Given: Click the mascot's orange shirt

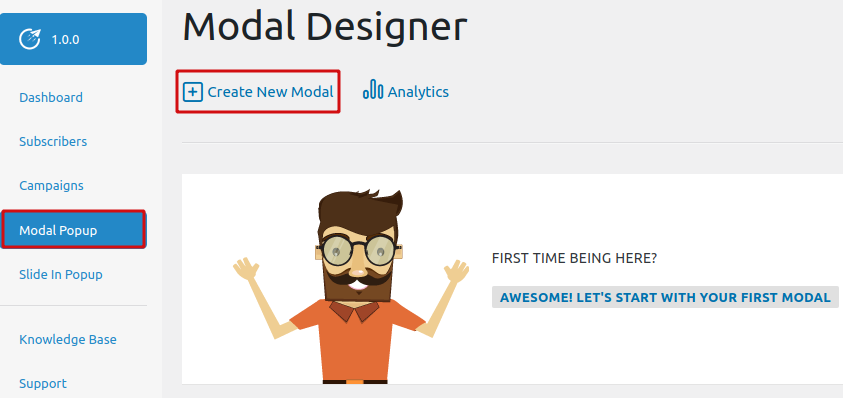Looking at the screenshot, I should pyautogui.click(x=357, y=340).
